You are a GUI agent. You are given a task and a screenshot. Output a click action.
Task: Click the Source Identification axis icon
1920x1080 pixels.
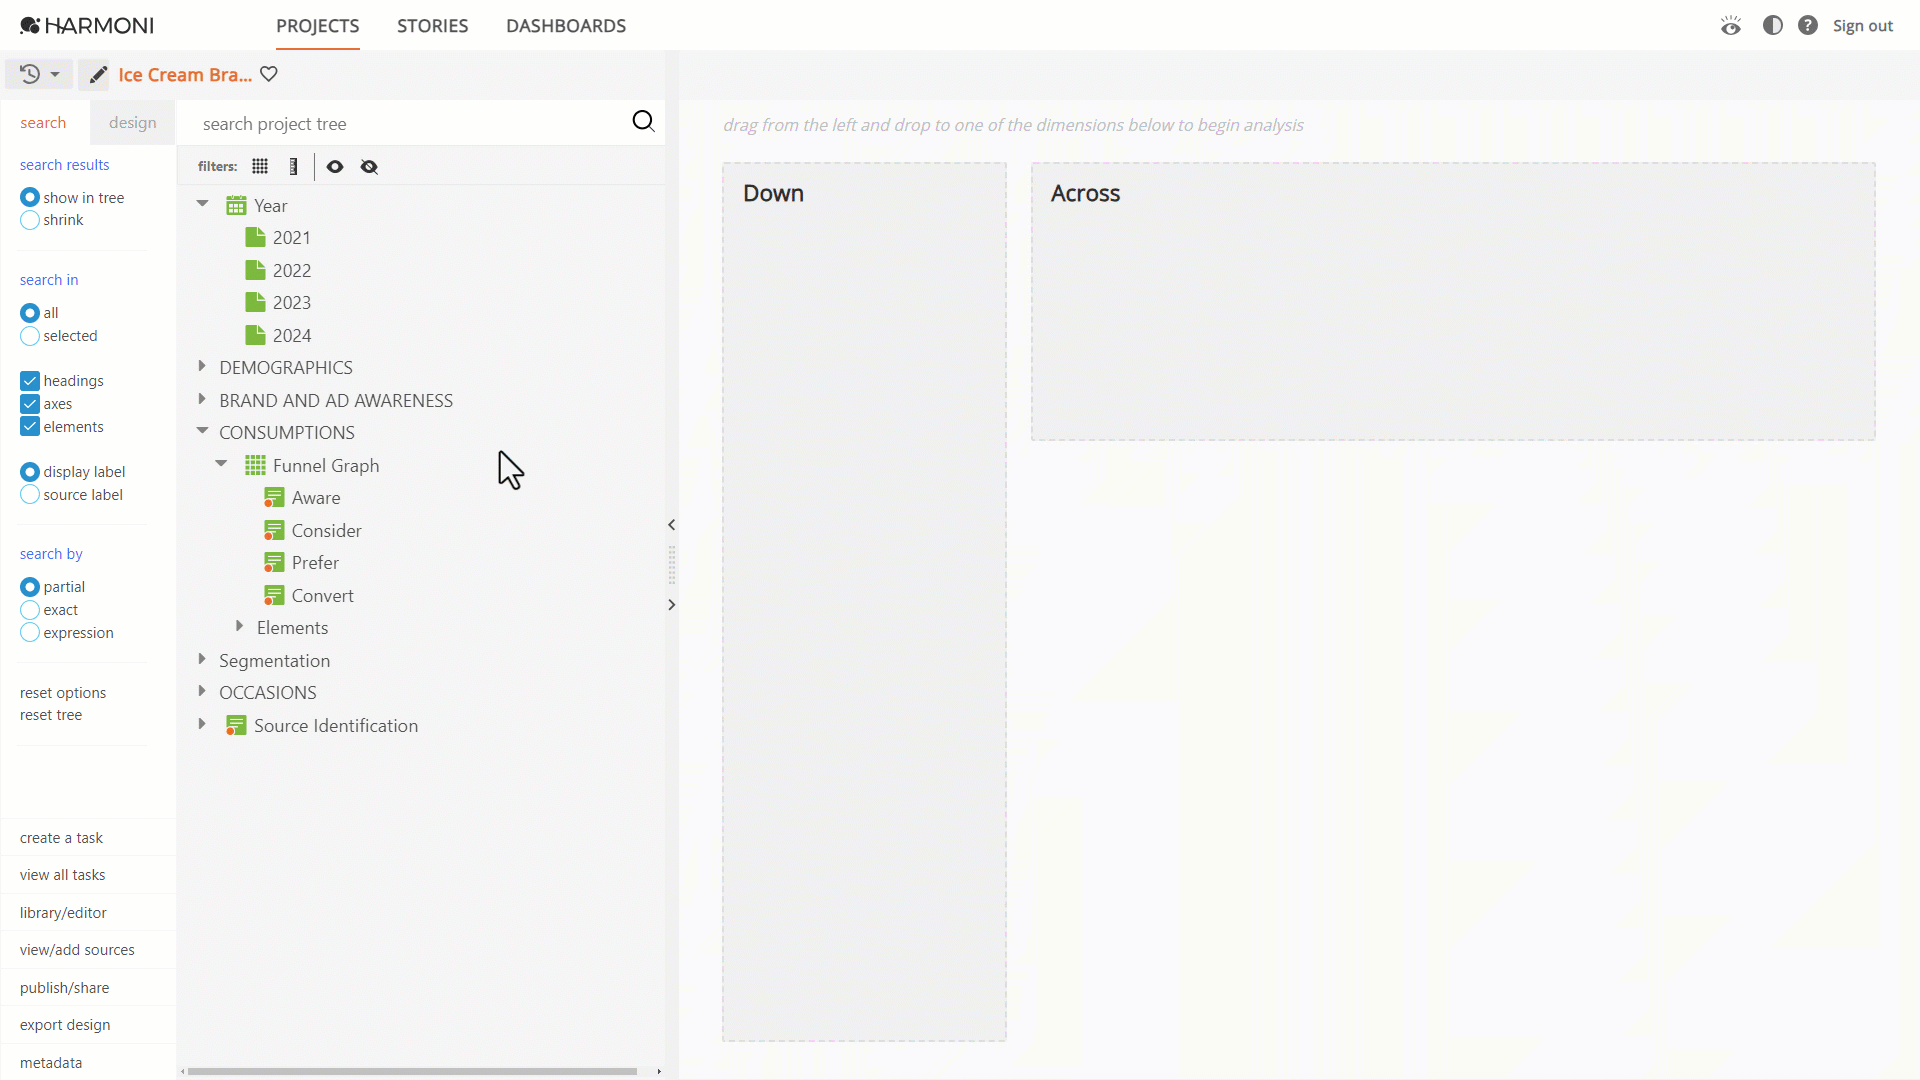point(236,726)
